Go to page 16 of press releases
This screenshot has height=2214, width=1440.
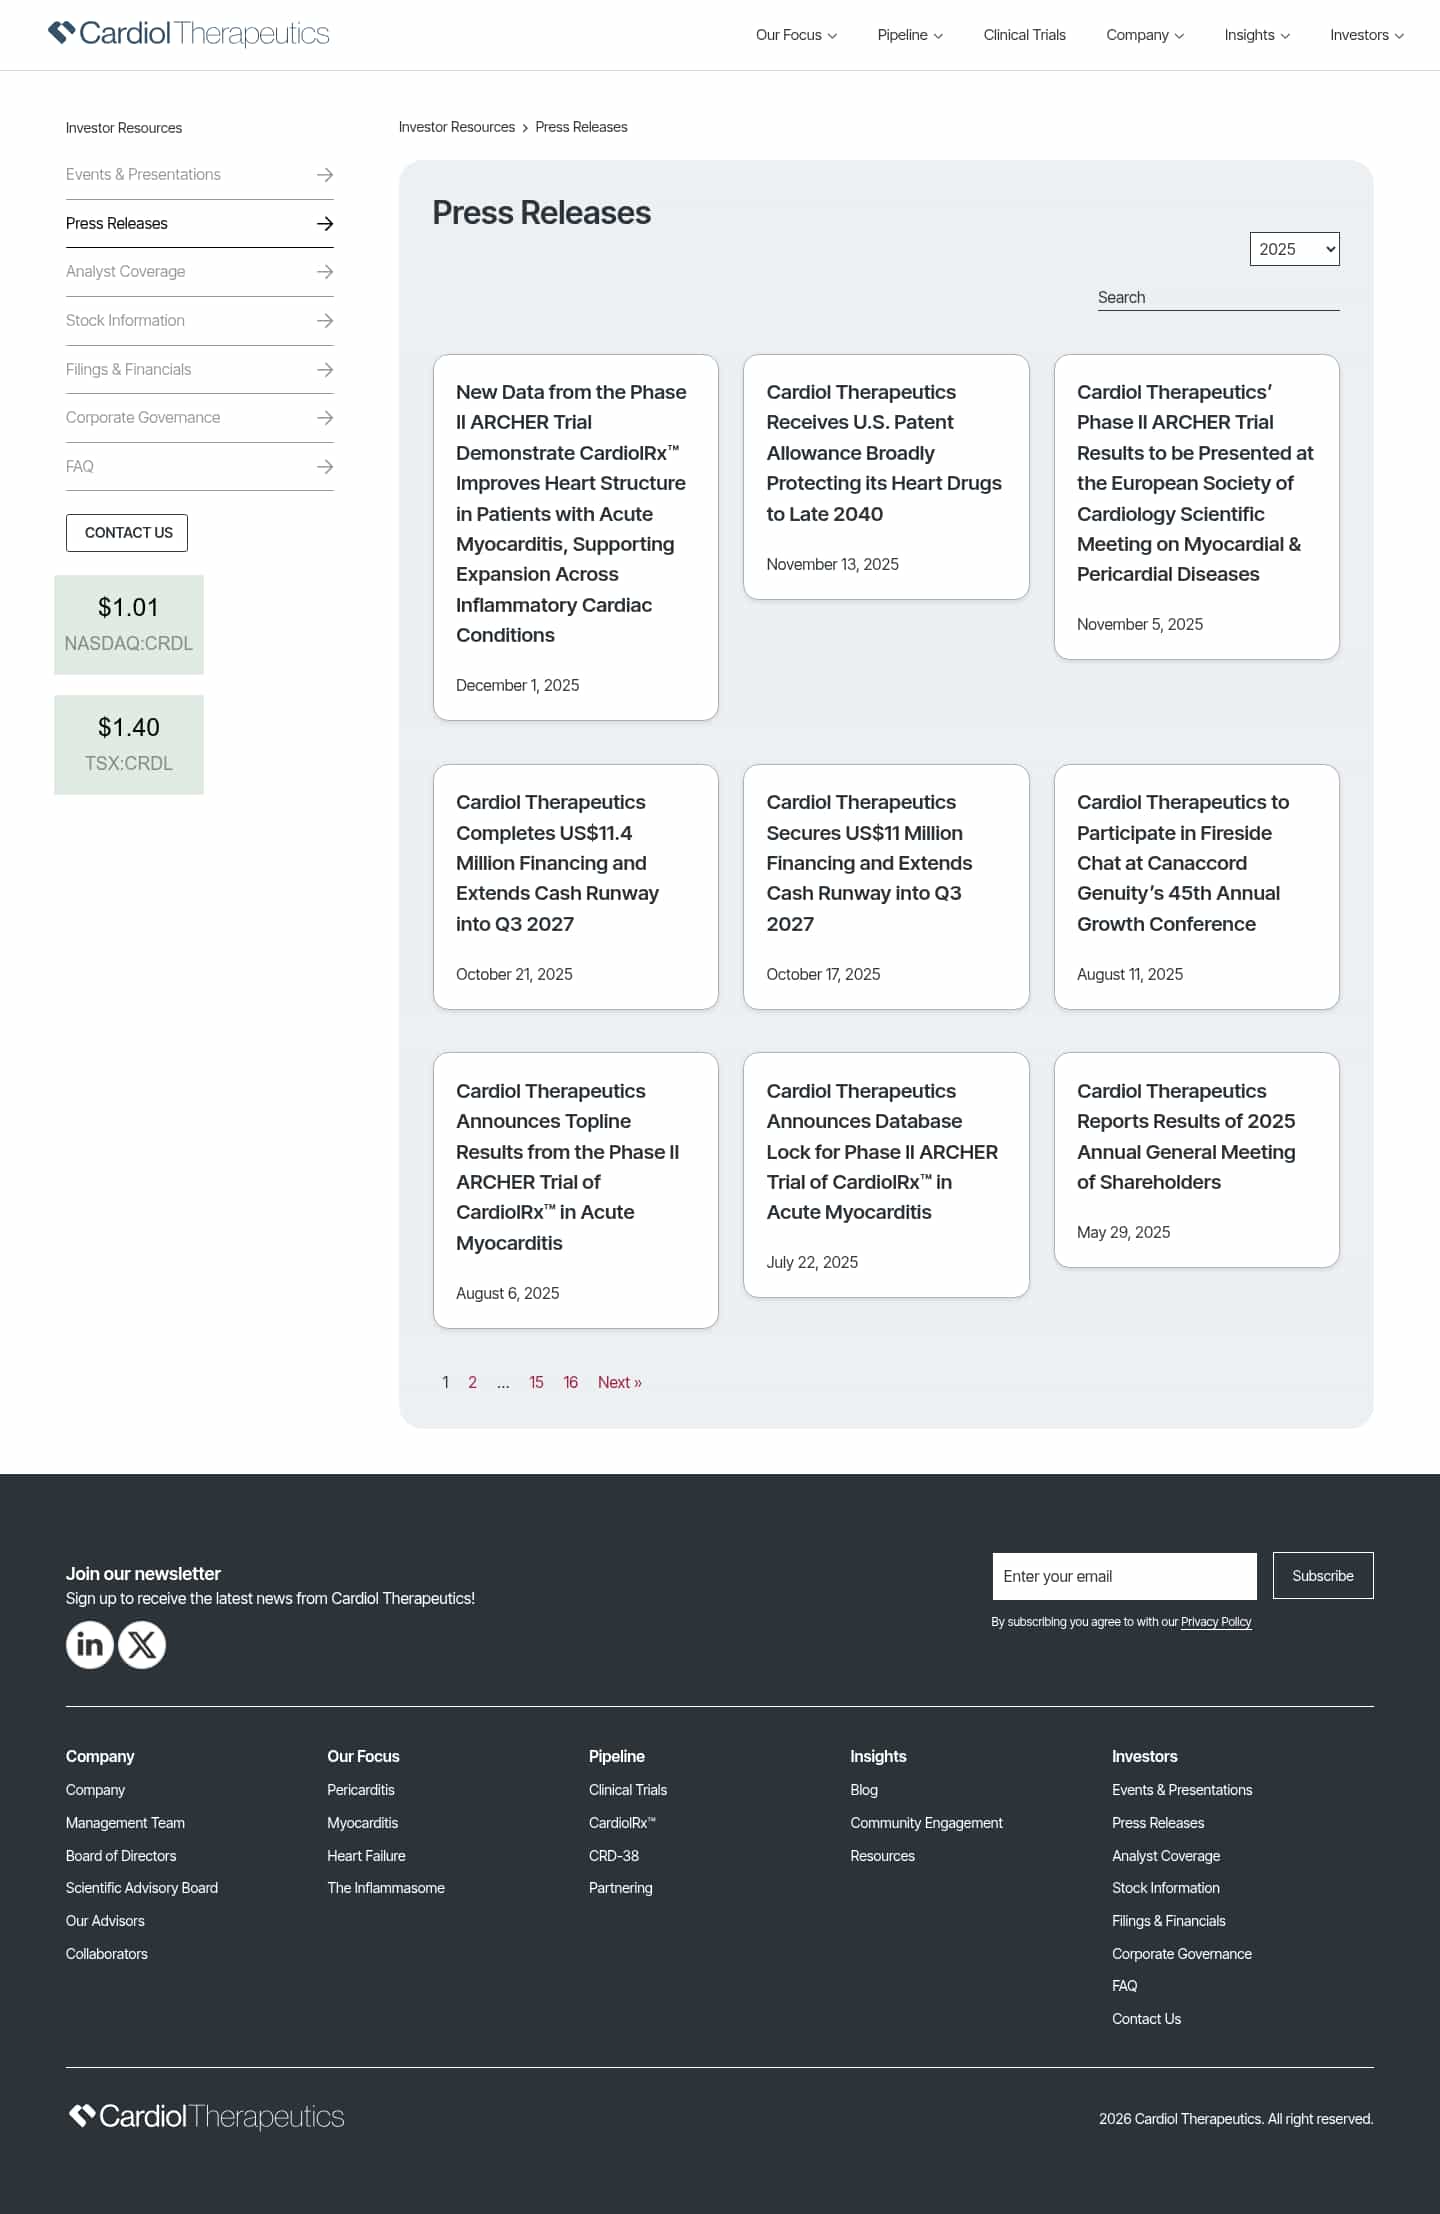(570, 1383)
